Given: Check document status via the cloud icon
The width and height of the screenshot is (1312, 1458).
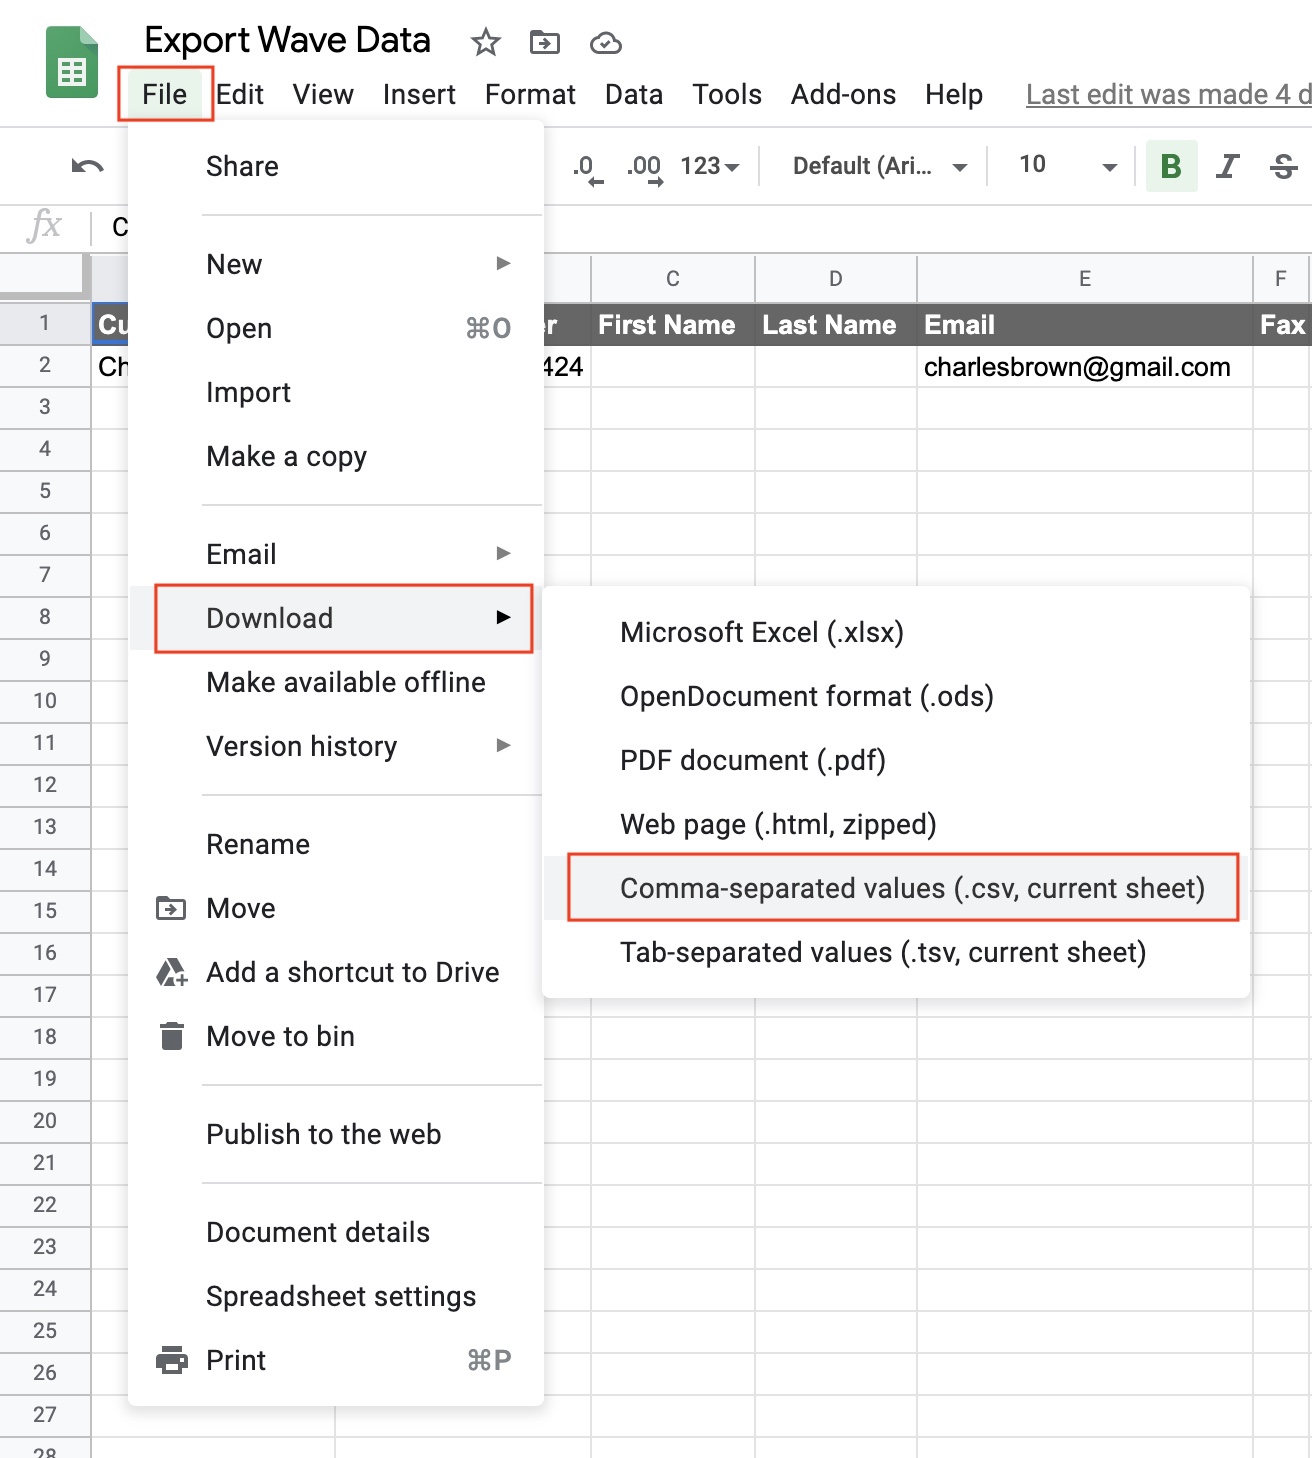Looking at the screenshot, I should pyautogui.click(x=606, y=42).
